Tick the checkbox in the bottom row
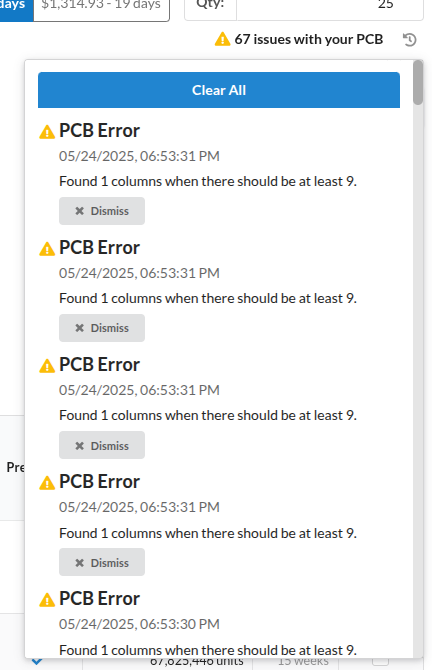Screen dimensions: 432x670 click(x=380, y=661)
